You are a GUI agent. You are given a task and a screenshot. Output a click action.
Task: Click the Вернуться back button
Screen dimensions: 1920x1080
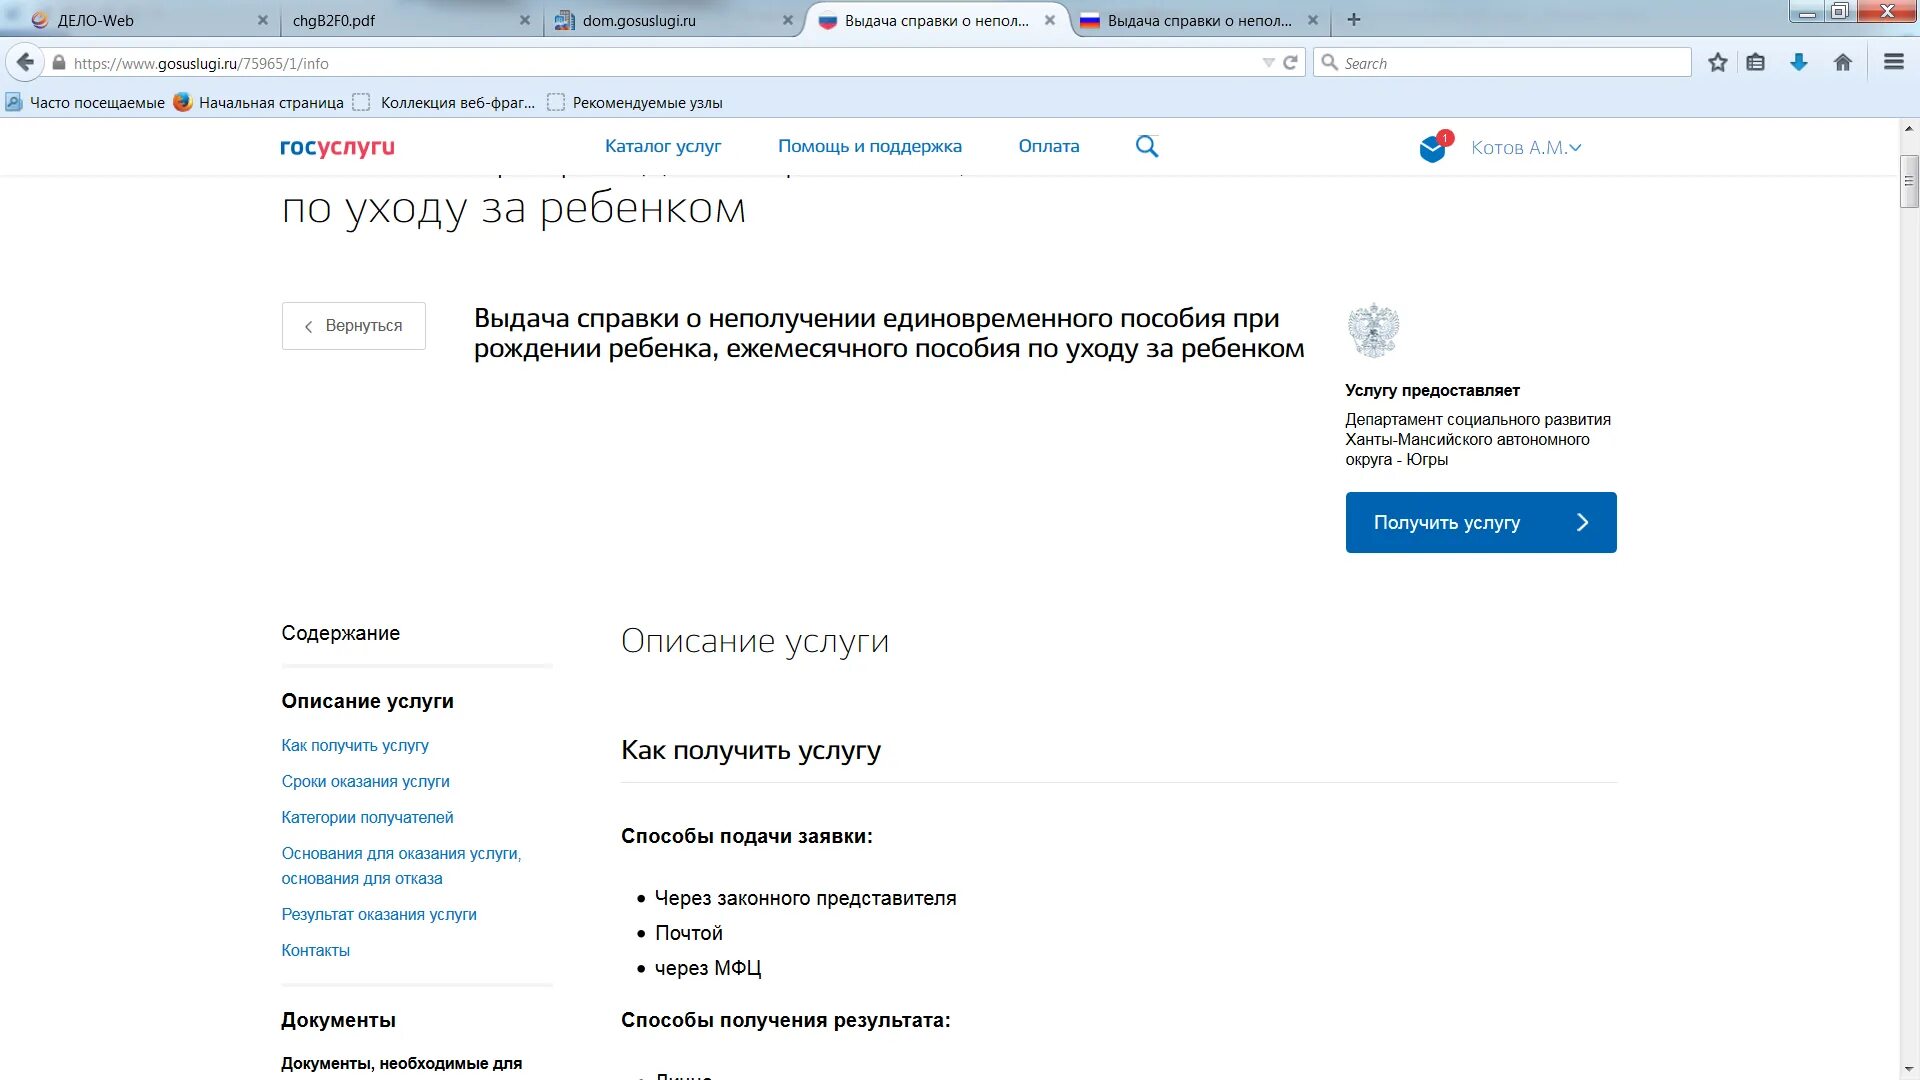pyautogui.click(x=353, y=326)
